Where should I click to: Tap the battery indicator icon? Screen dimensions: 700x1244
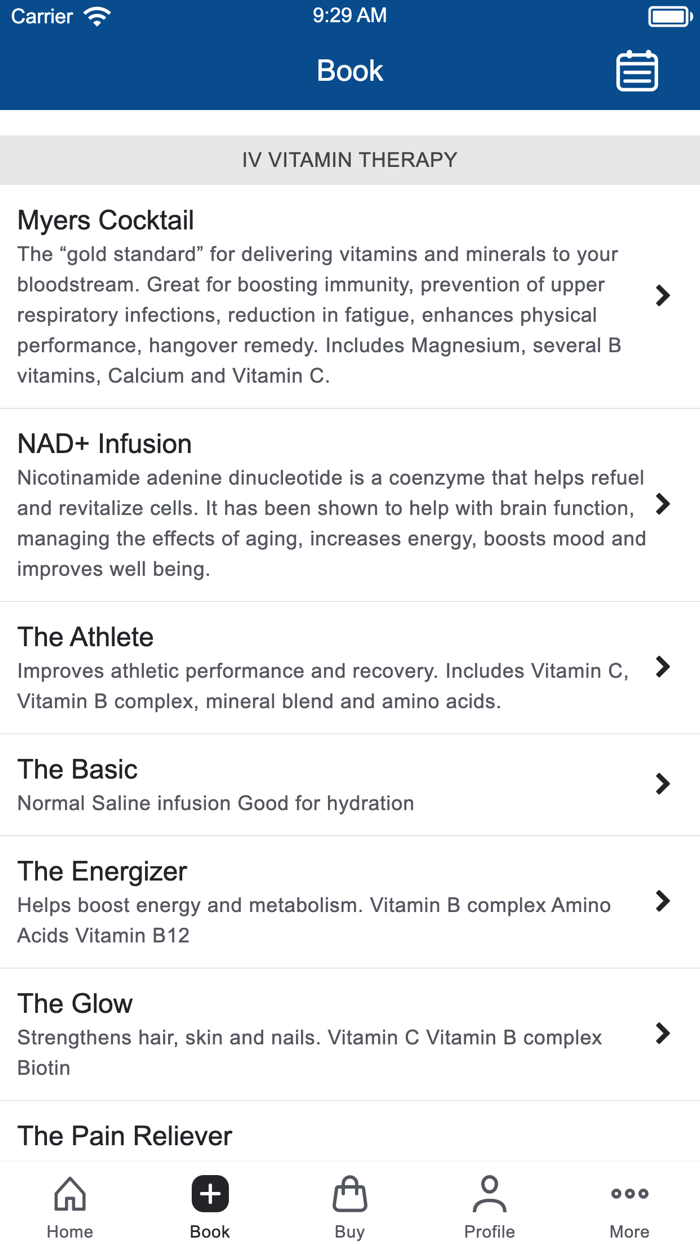pyautogui.click(x=668, y=16)
